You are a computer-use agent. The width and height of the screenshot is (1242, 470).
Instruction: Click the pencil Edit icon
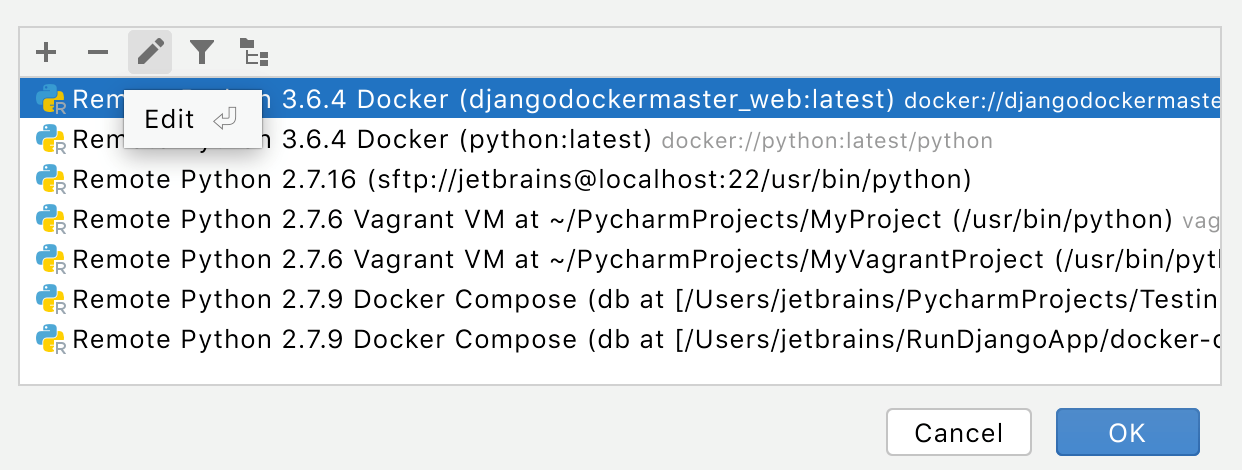click(x=150, y=52)
